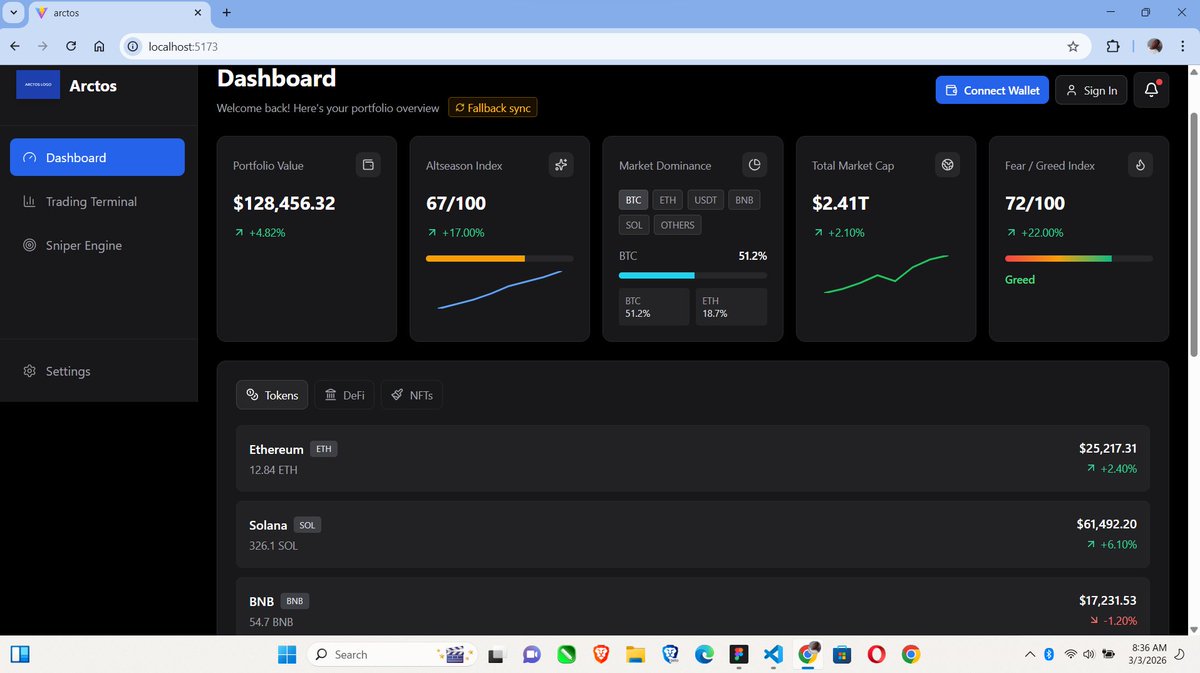1200x673 pixels.
Task: Open Trading Terminal from the sidebar
Action: coord(91,202)
